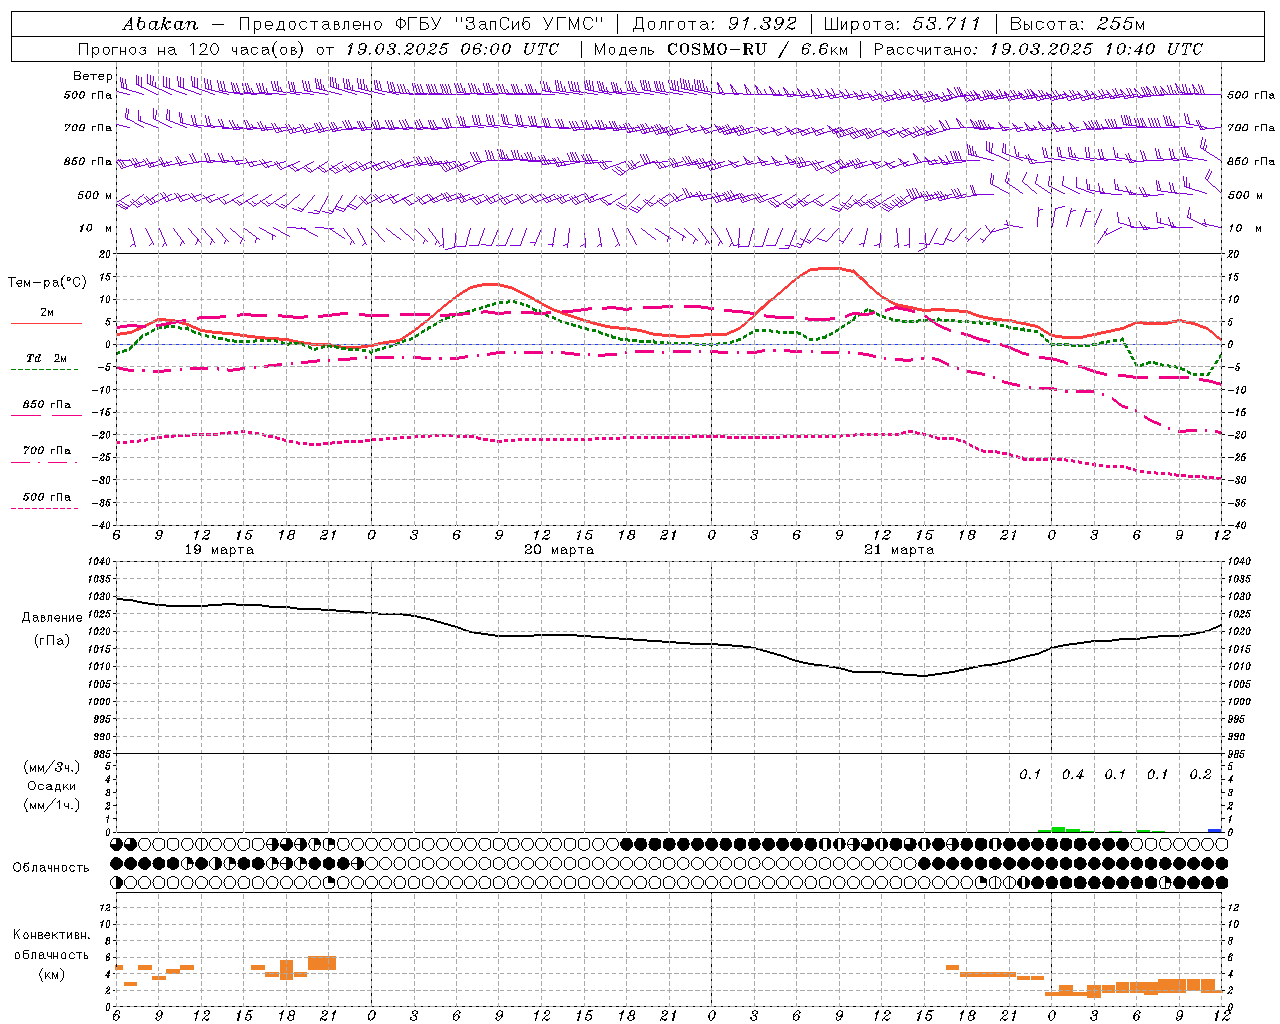The height and width of the screenshot is (1024, 1280).
Task: Click the "20 марта" date label
Action: (x=560, y=550)
